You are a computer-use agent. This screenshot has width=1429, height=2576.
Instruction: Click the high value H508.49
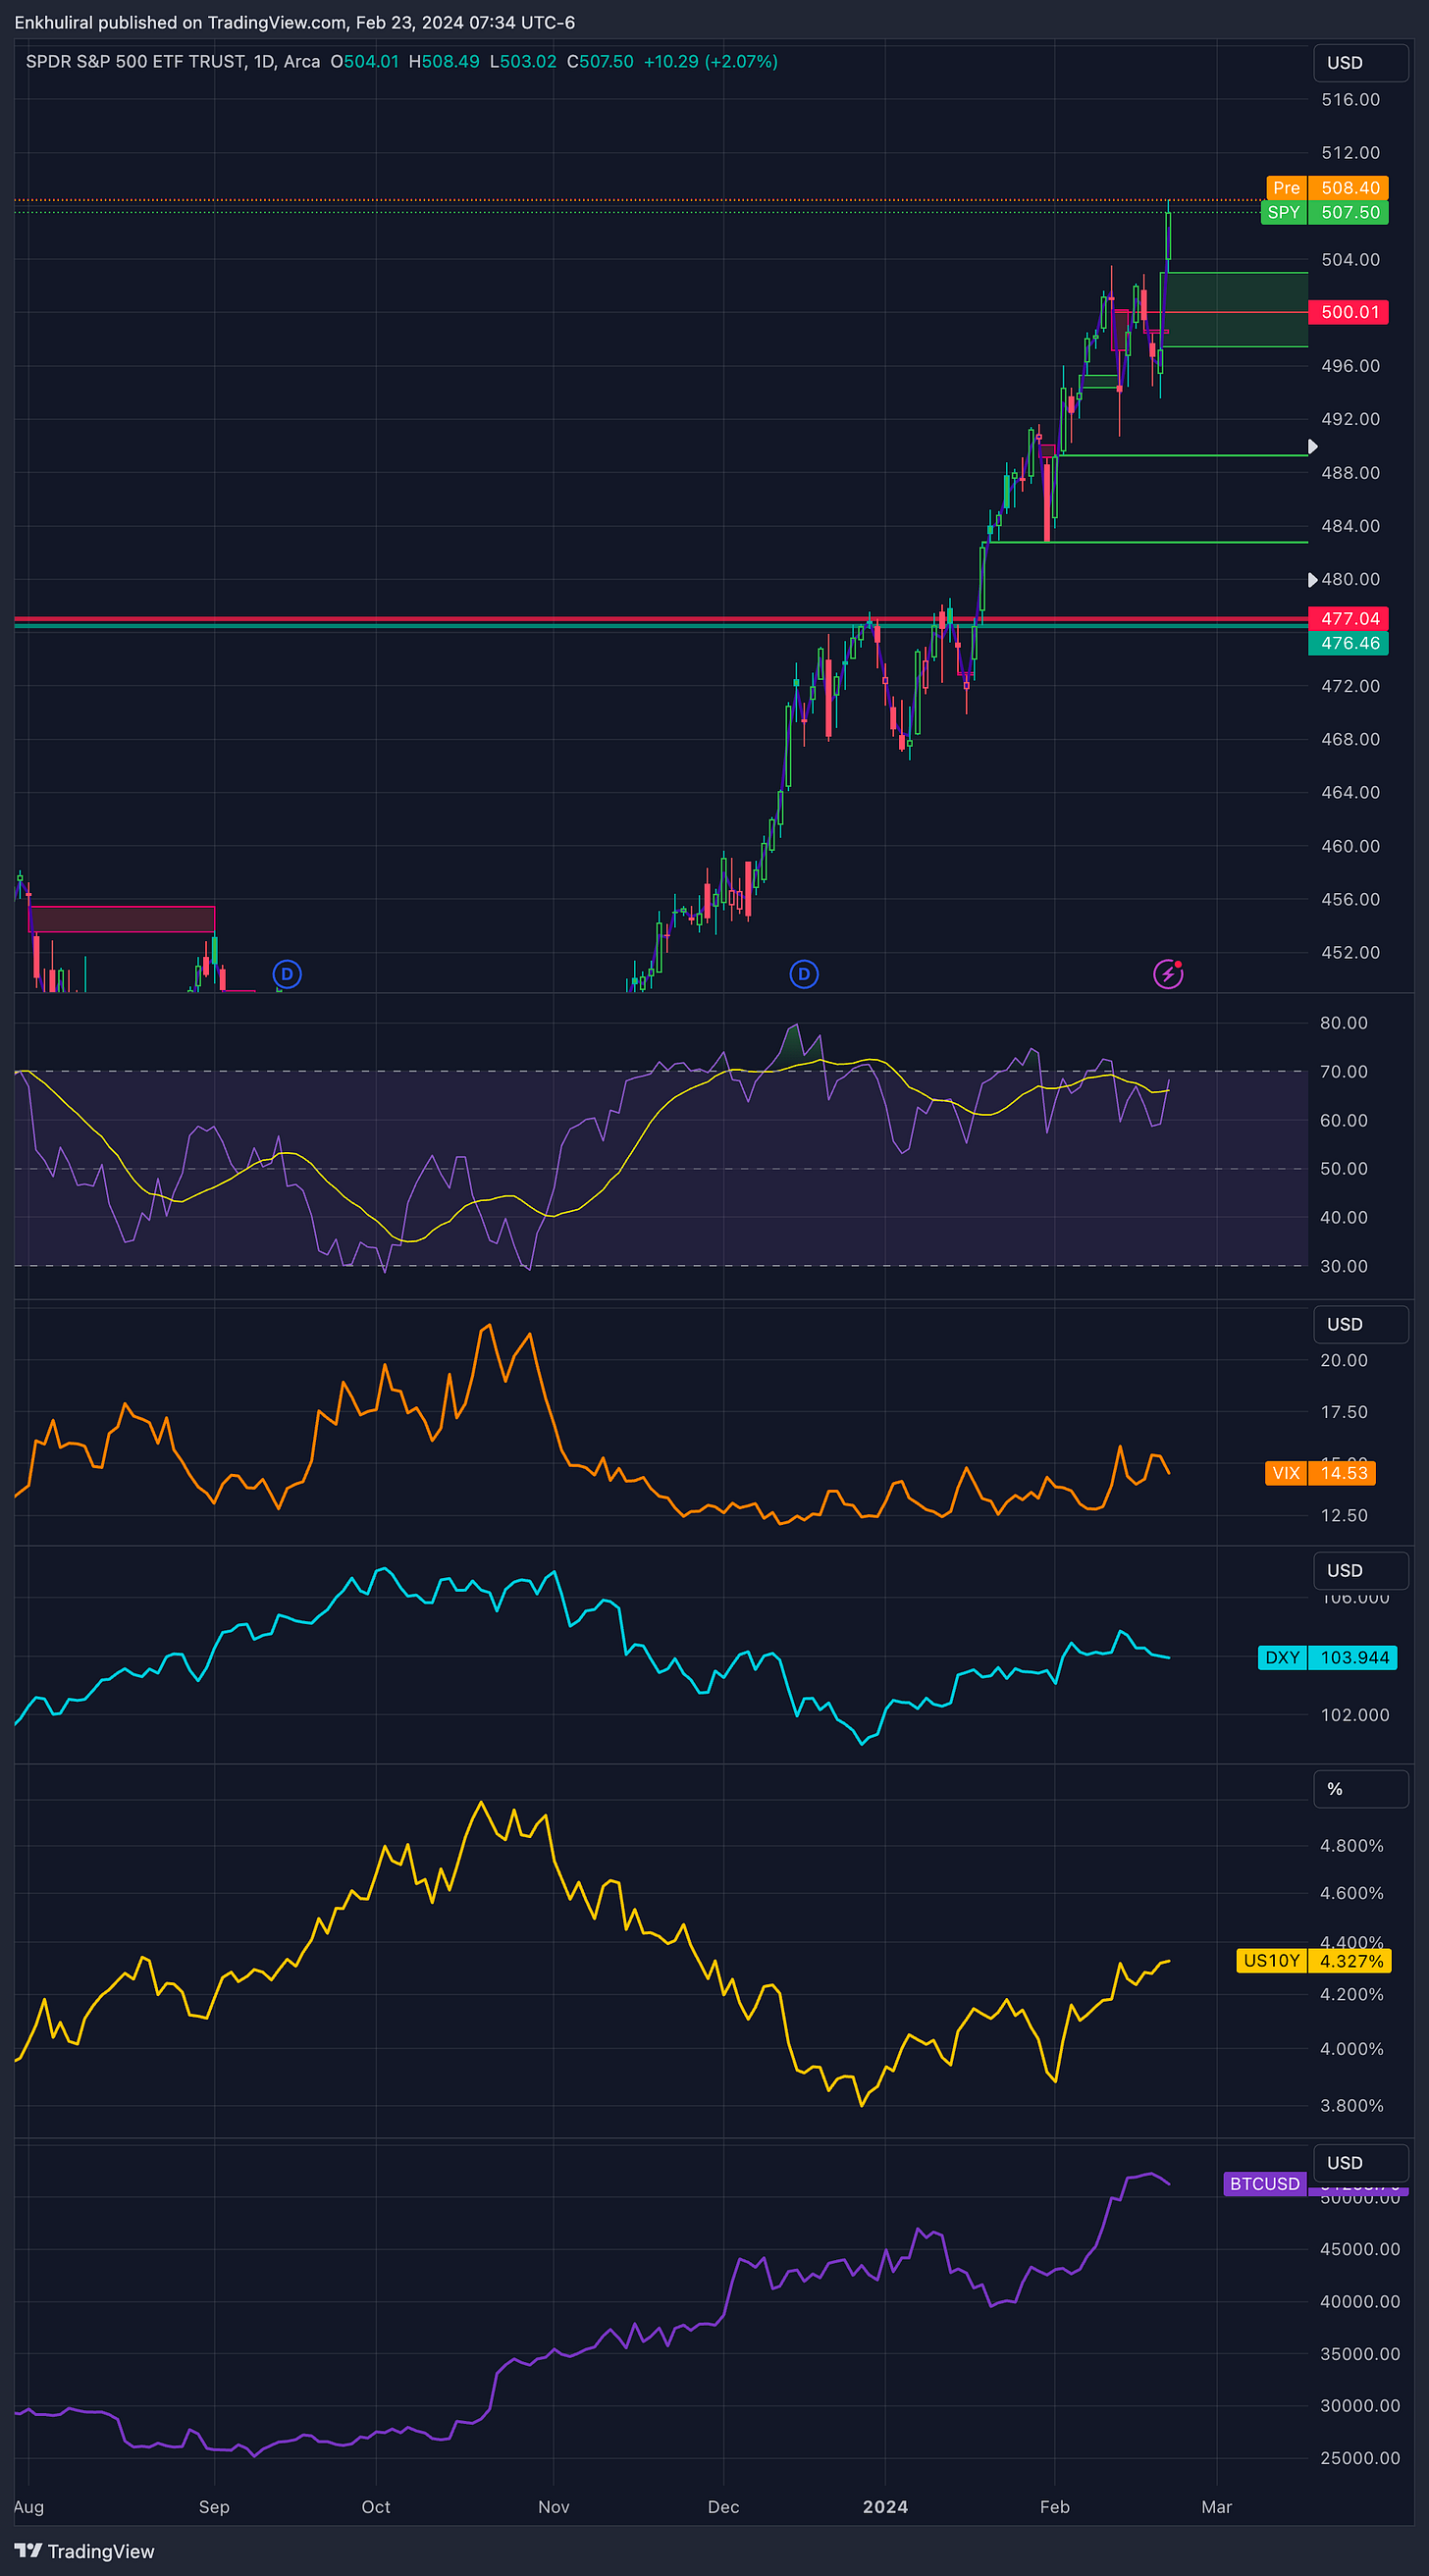(x=444, y=62)
